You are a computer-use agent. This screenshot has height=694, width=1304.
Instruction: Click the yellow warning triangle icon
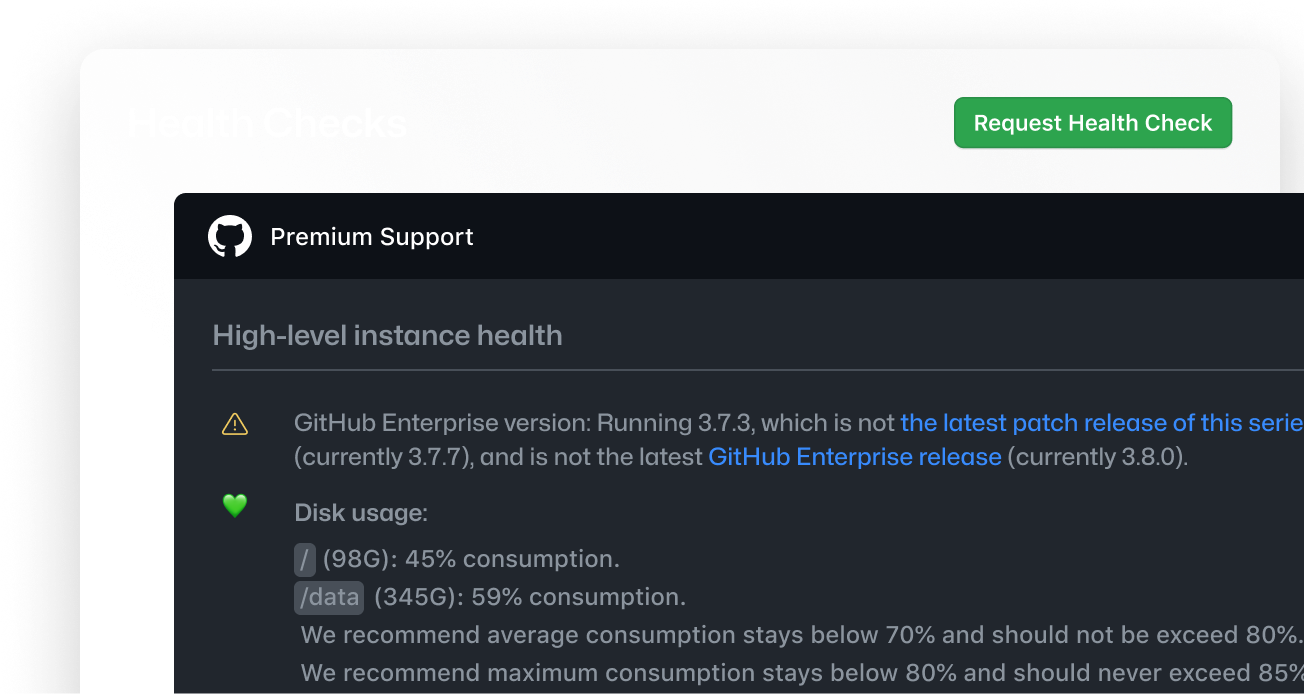click(x=234, y=424)
